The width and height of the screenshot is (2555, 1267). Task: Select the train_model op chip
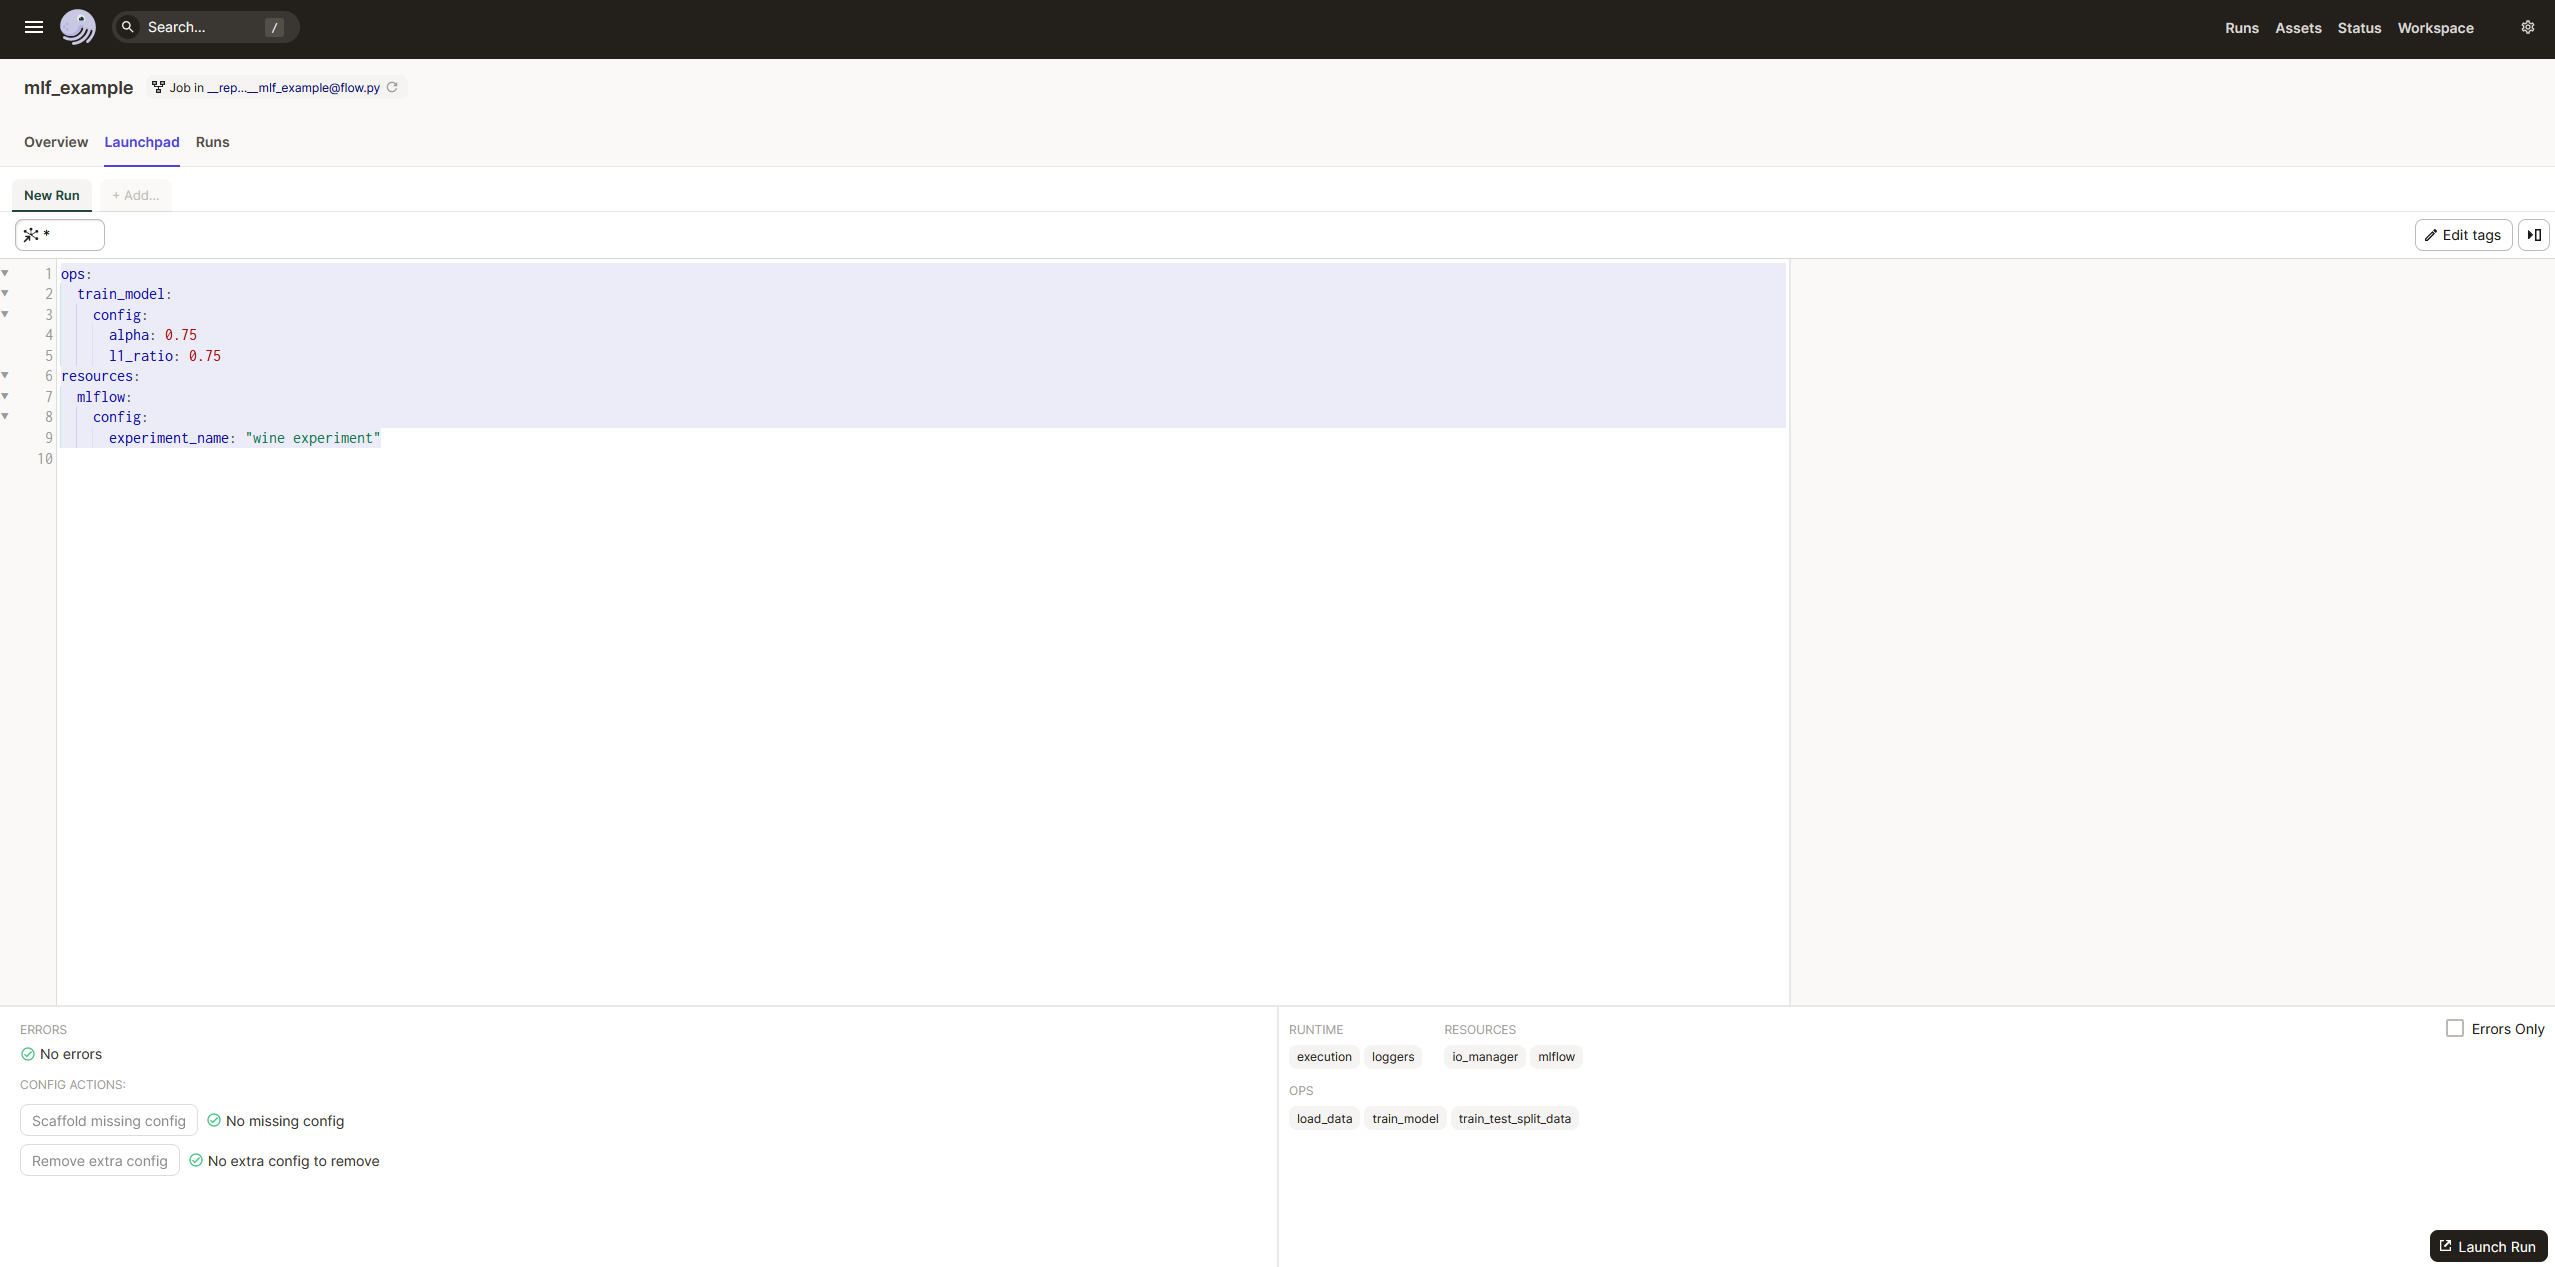tap(1405, 1118)
